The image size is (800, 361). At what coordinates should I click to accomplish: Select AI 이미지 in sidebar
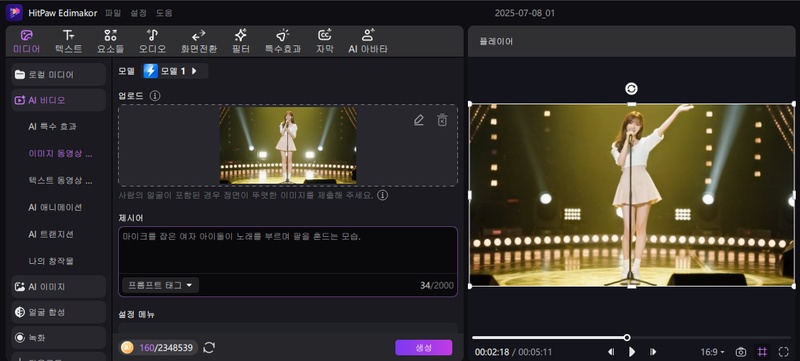[58, 287]
